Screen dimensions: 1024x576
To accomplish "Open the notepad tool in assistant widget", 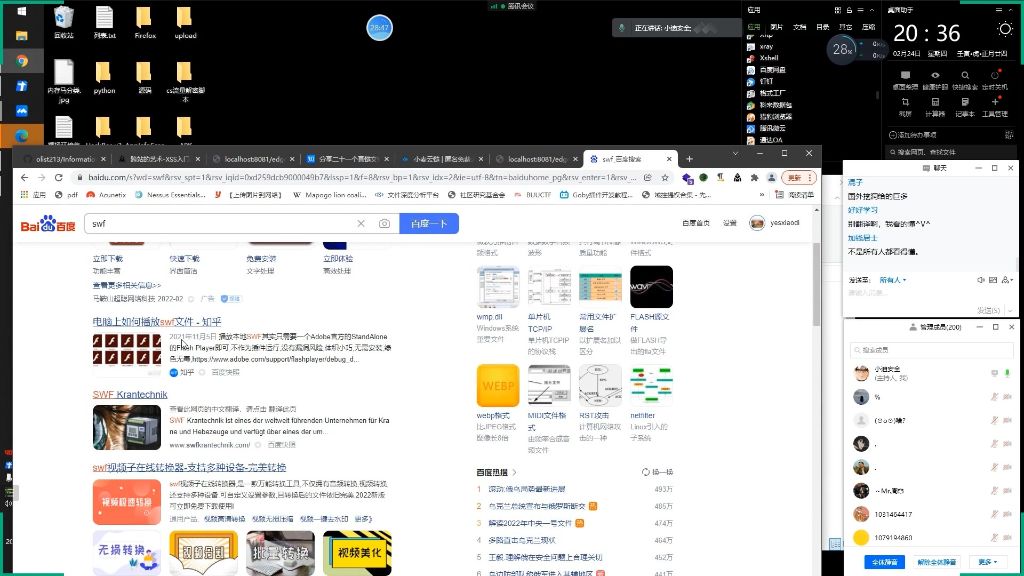I will [x=965, y=107].
